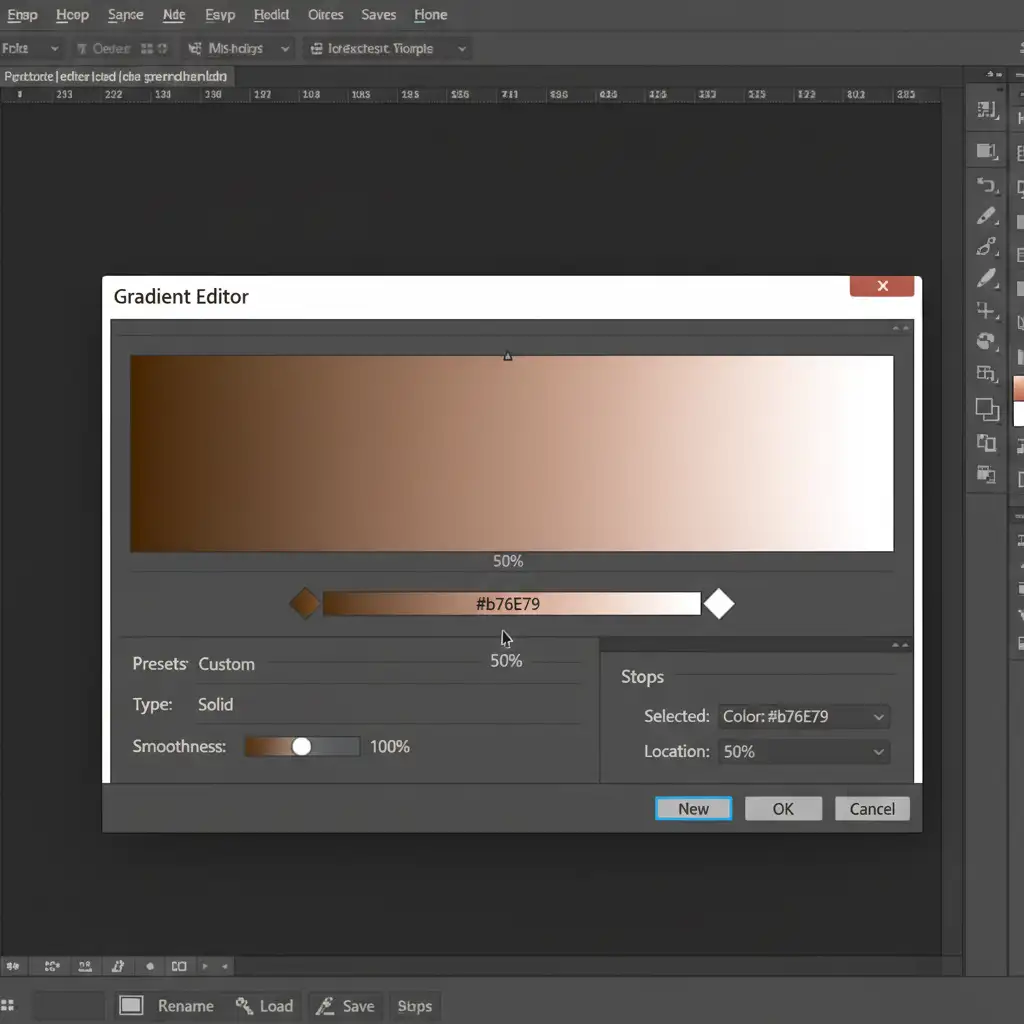Screen dimensions: 1024x1024
Task: Click the undo arrow tool icon
Action: 987,185
